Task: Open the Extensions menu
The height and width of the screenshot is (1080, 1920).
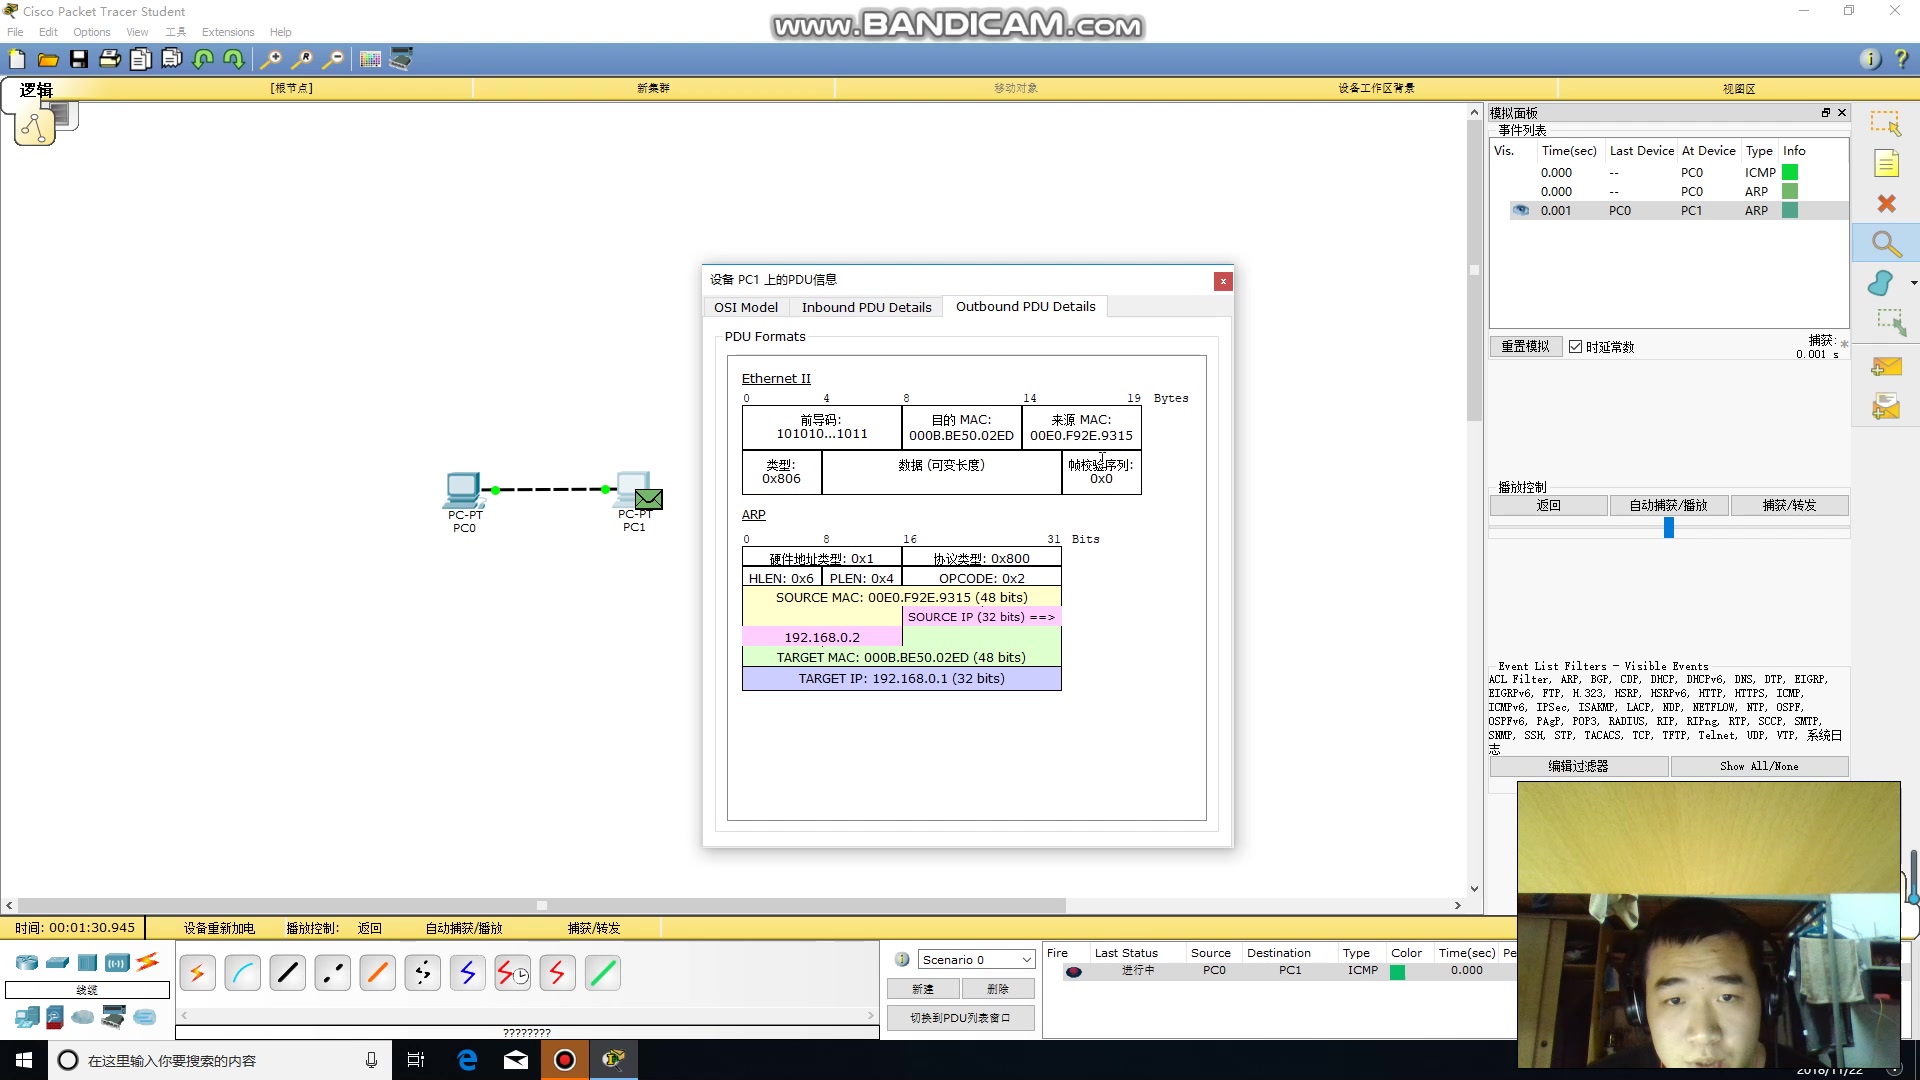Action: coord(228,32)
